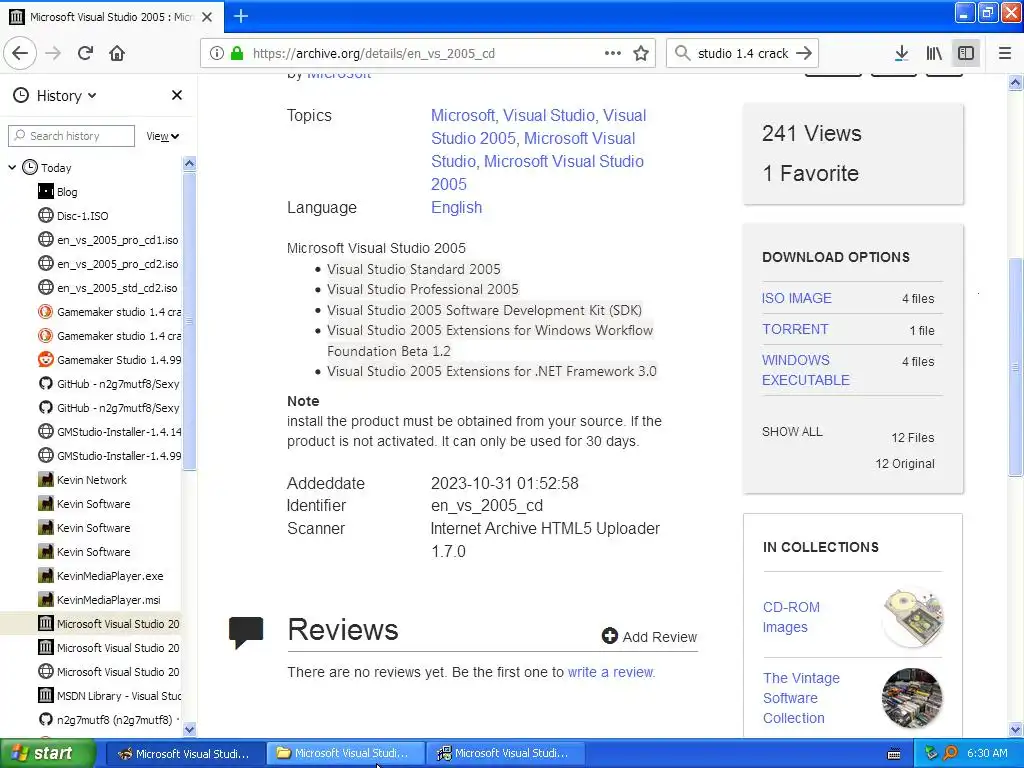Click the search magnifier icon

pyautogui.click(x=682, y=54)
